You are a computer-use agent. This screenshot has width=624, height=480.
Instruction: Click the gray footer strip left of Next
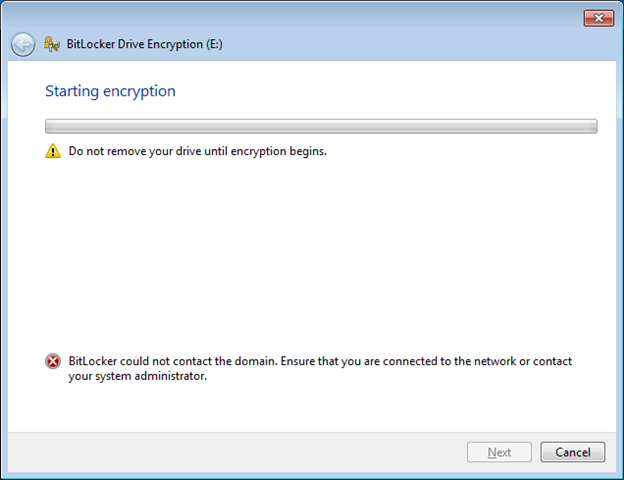pos(230,452)
